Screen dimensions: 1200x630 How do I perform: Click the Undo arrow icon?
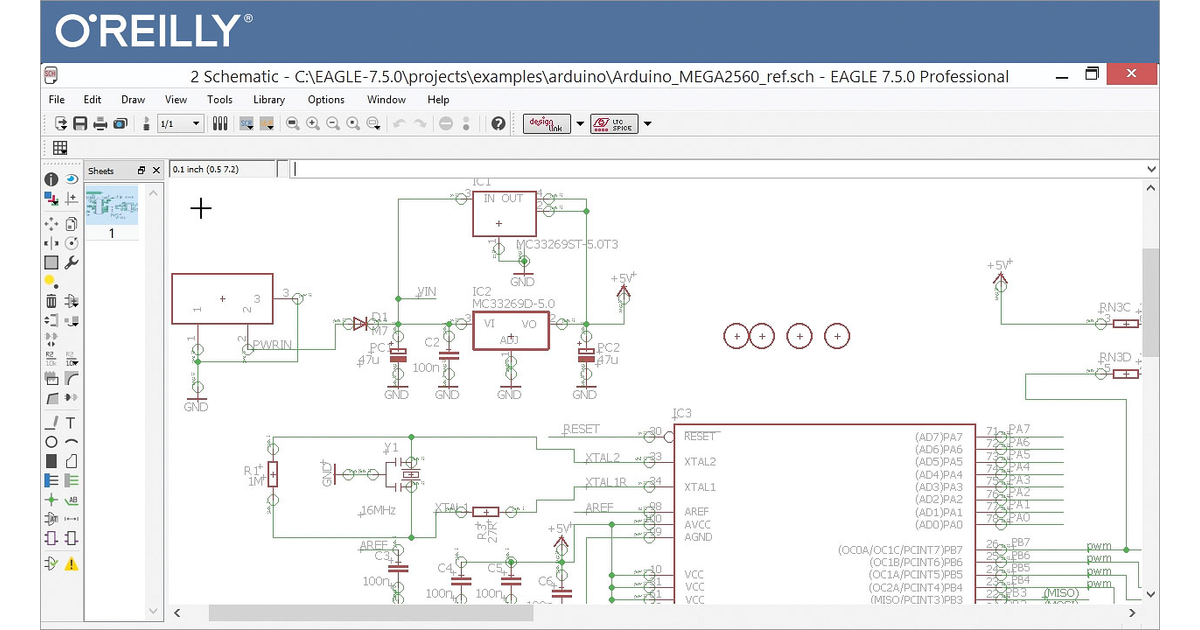click(x=399, y=123)
